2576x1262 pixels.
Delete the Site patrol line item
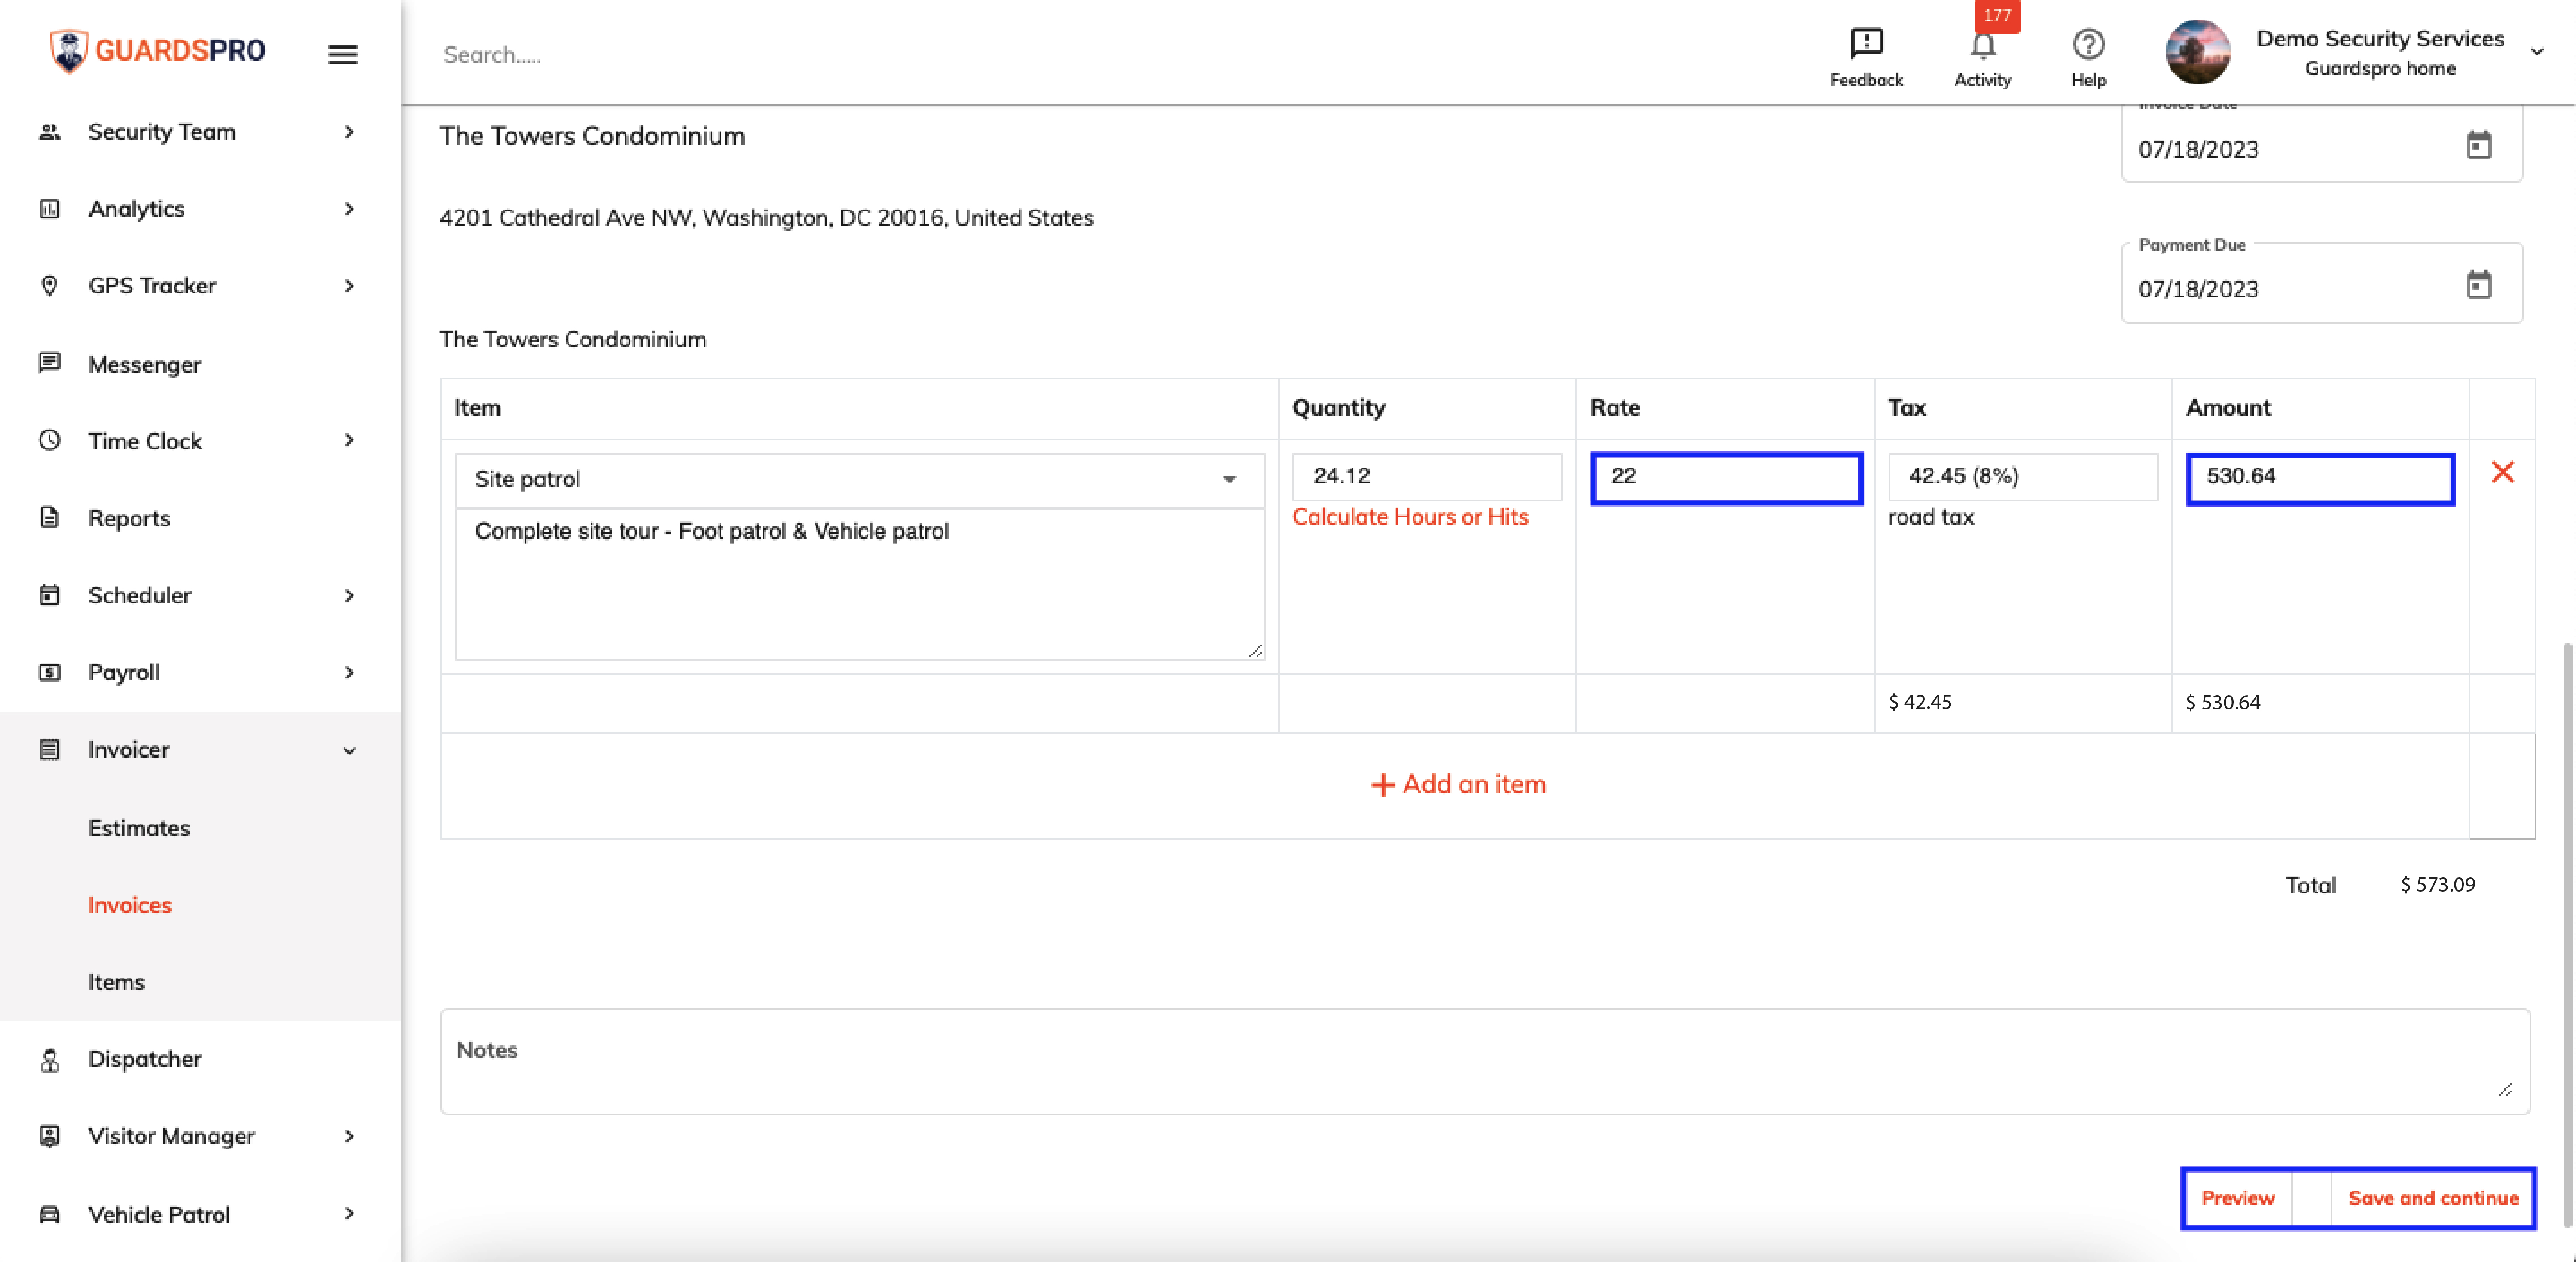coord(2502,472)
